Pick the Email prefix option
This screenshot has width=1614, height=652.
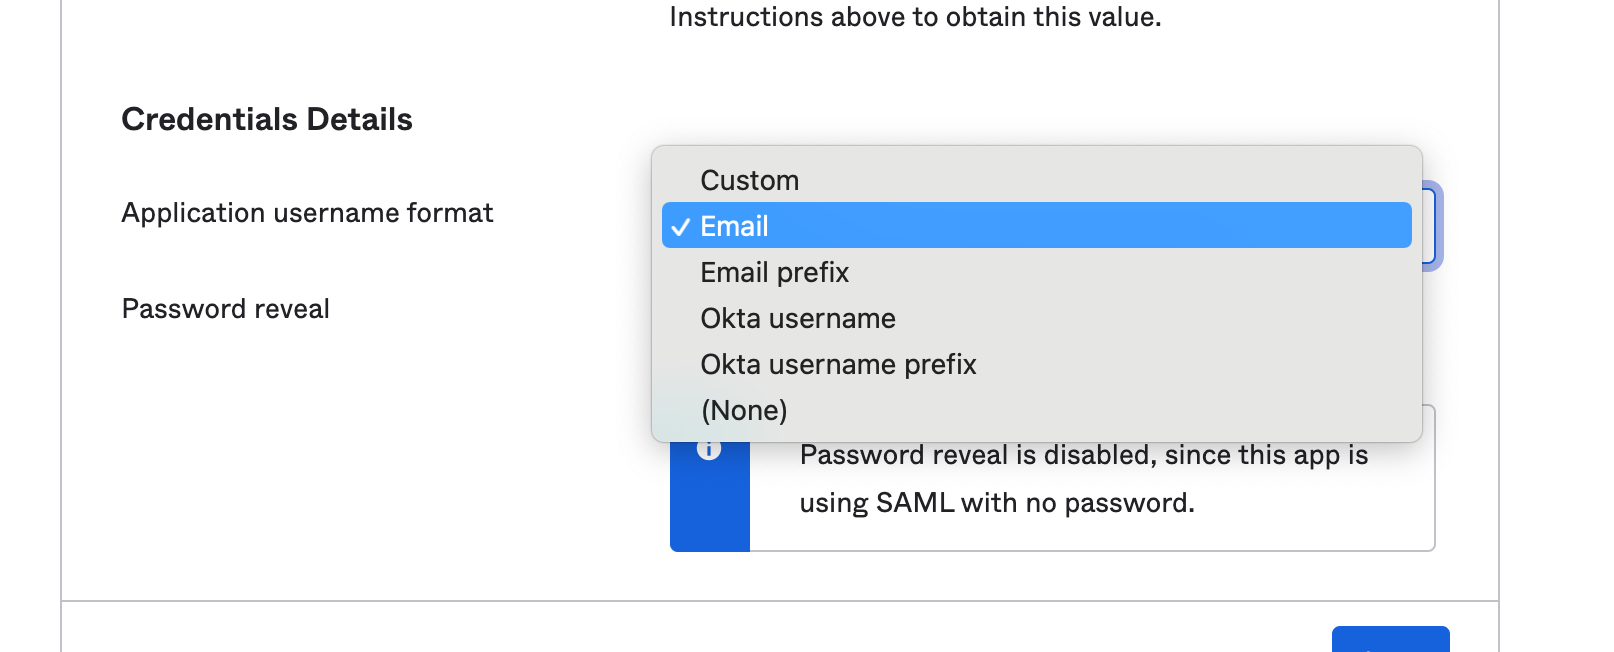(x=774, y=272)
